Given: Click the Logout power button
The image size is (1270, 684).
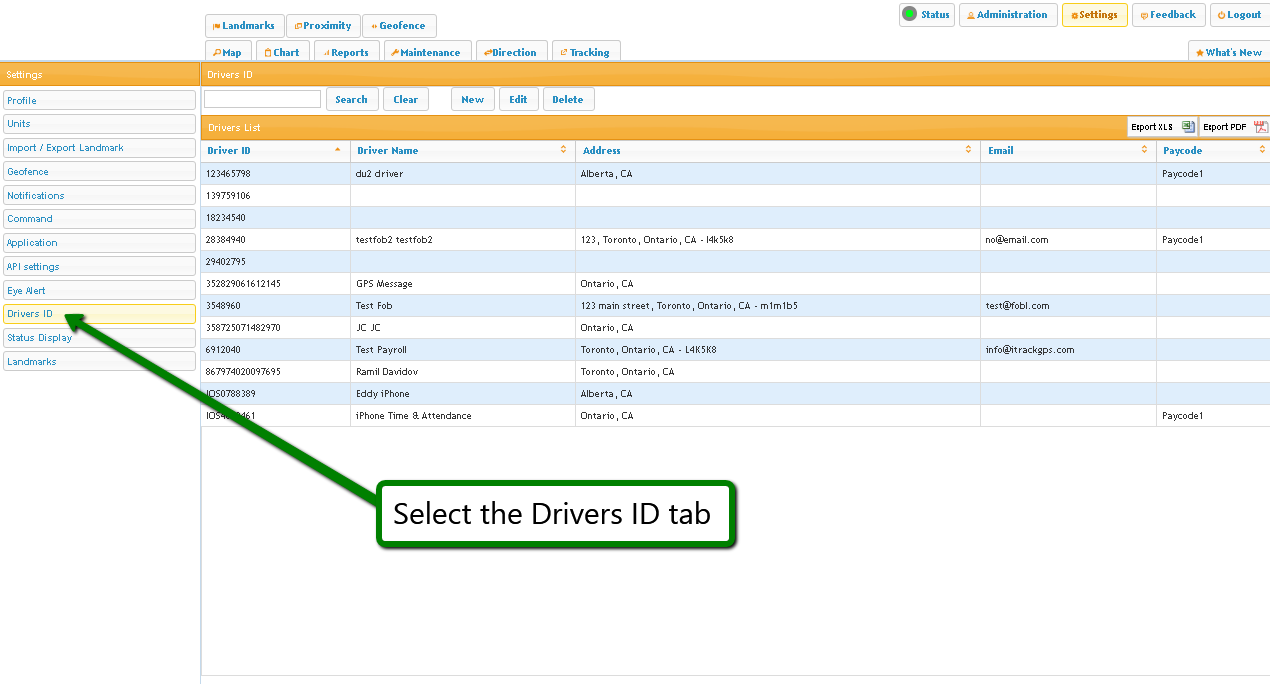Looking at the screenshot, I should [1239, 15].
